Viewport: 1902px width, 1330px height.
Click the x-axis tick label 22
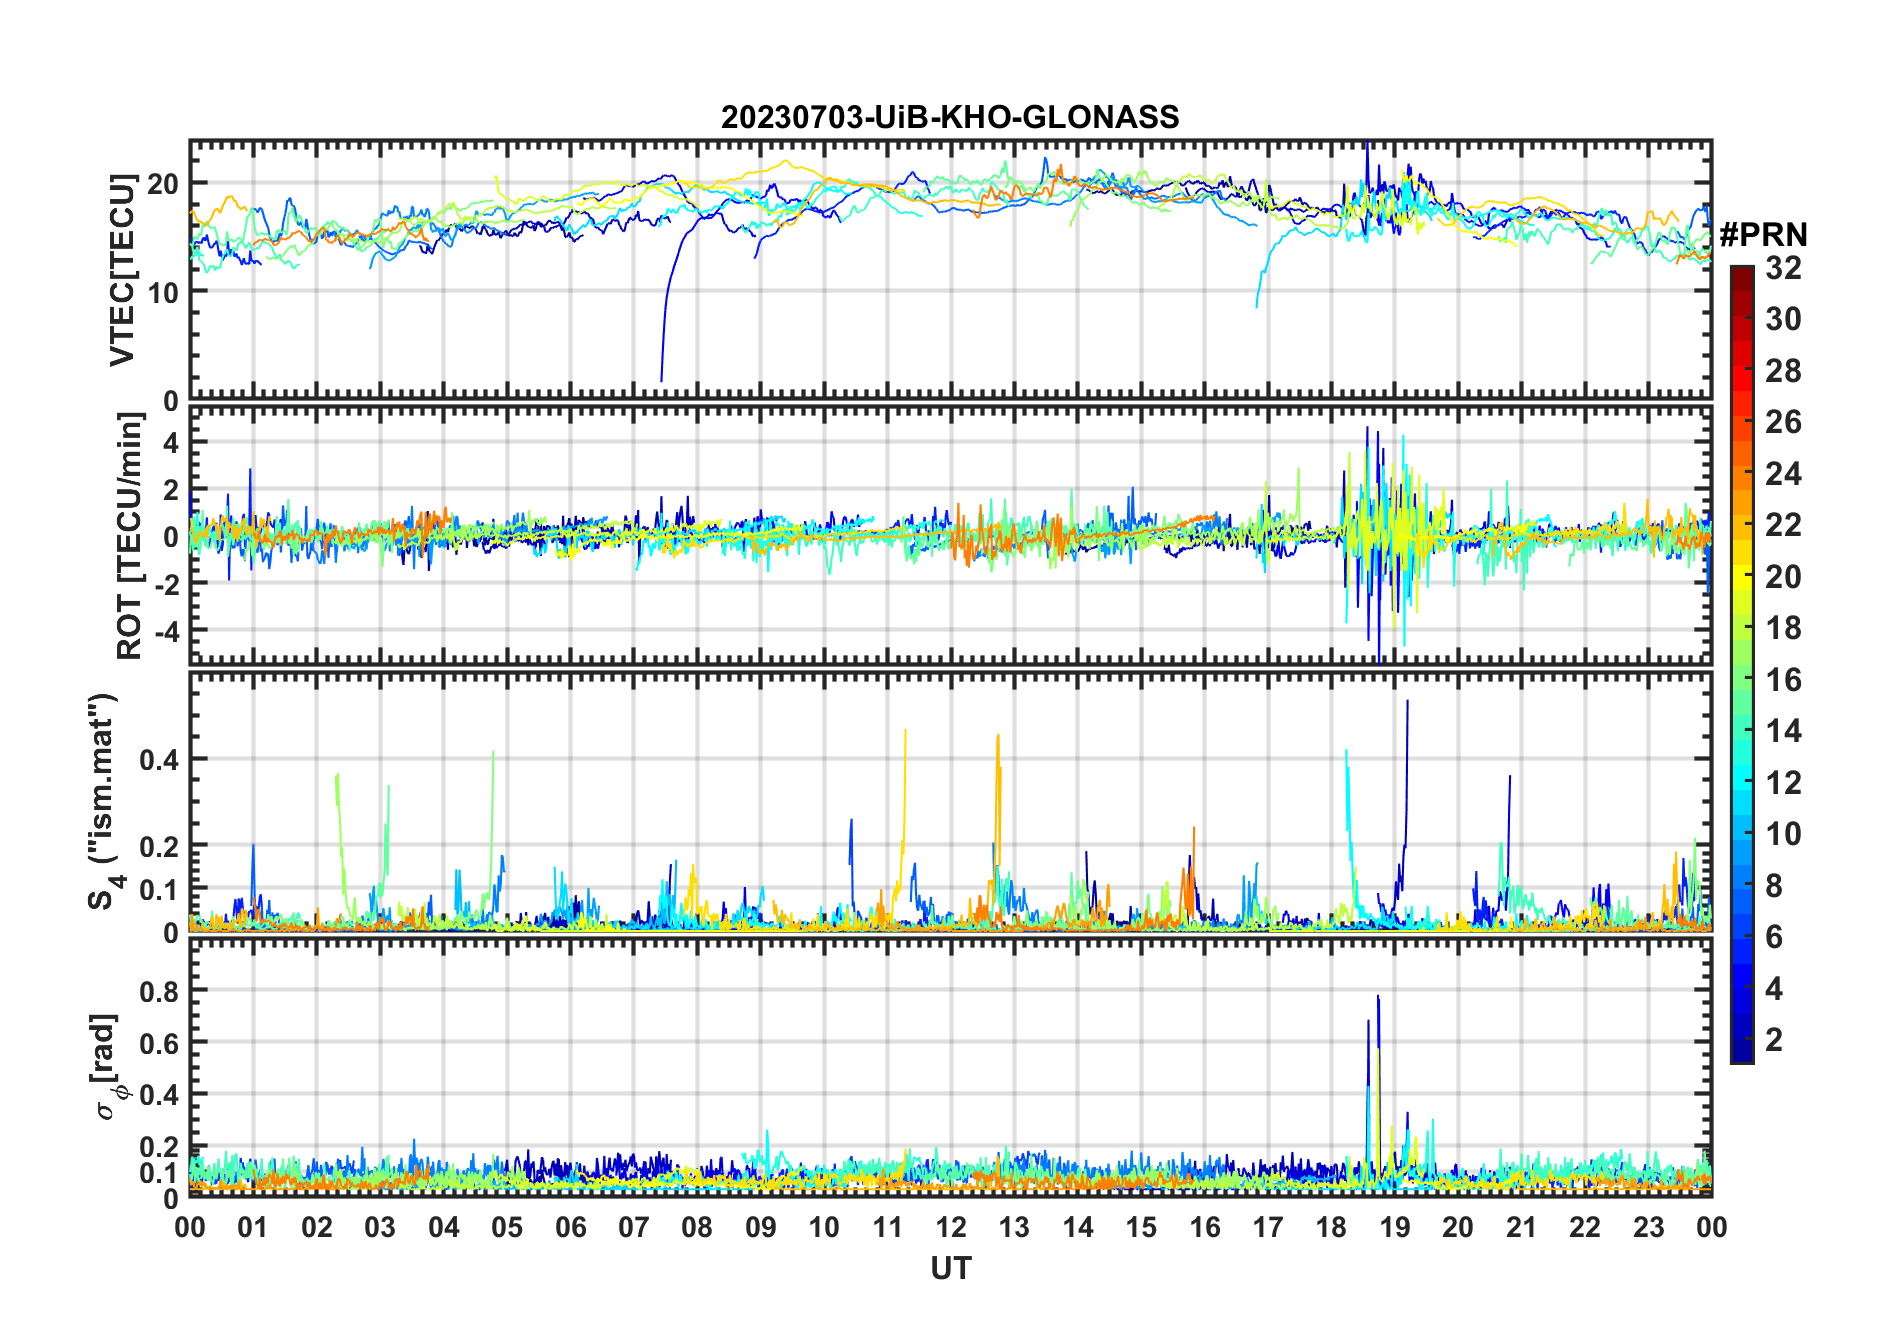pos(1585,1227)
